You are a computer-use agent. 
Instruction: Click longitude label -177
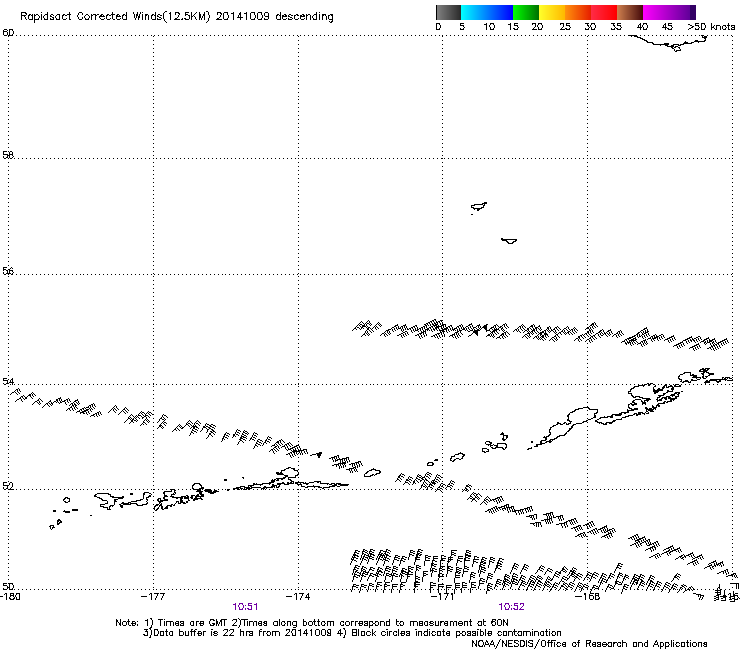[x=153, y=596]
